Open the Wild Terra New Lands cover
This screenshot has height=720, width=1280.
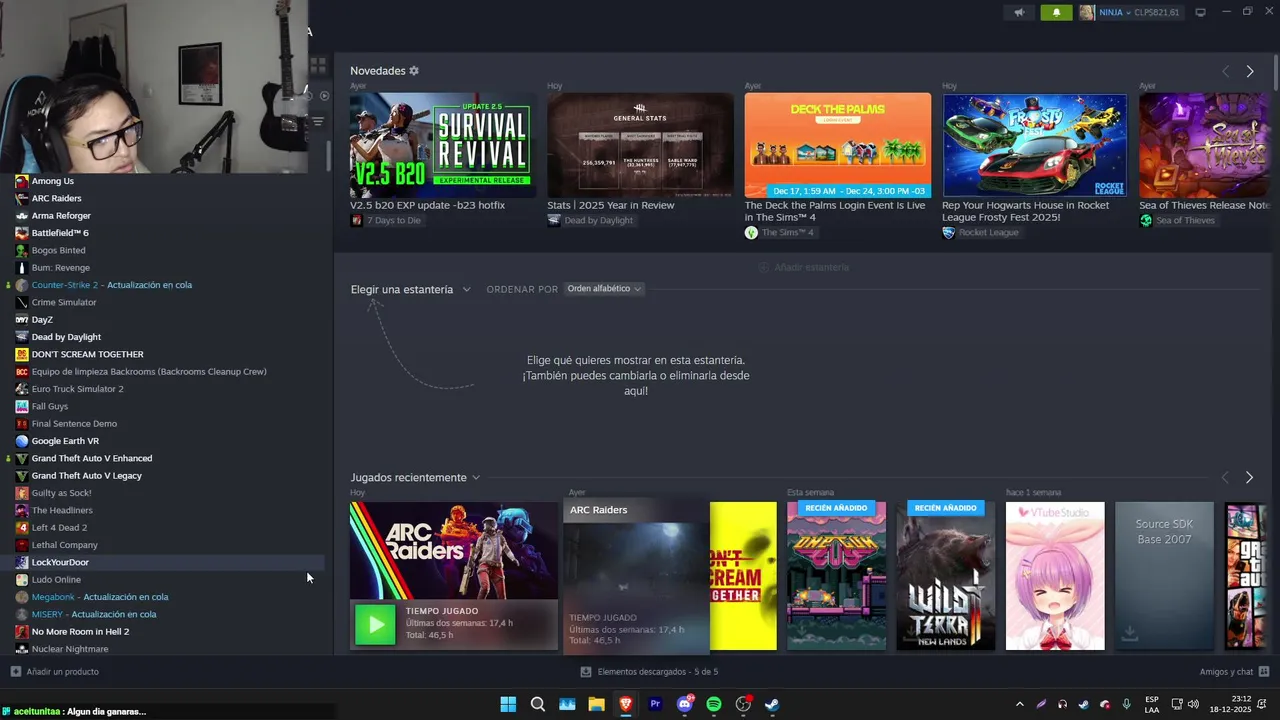(x=945, y=576)
